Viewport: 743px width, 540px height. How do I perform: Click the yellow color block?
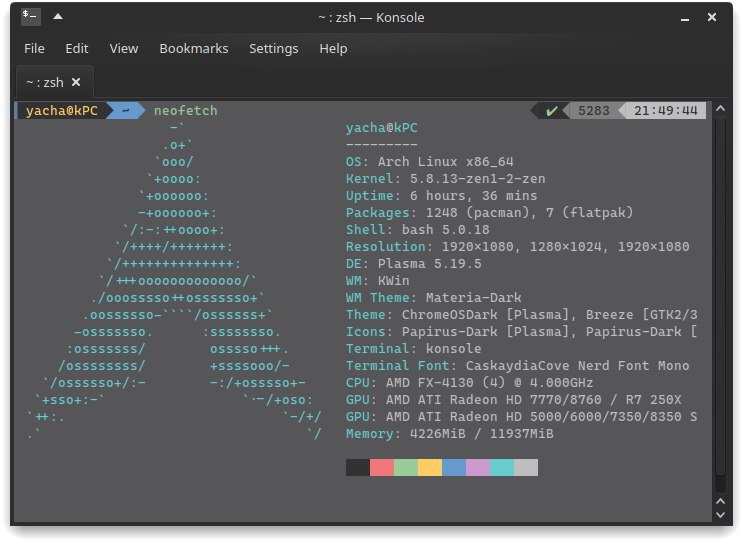430,467
